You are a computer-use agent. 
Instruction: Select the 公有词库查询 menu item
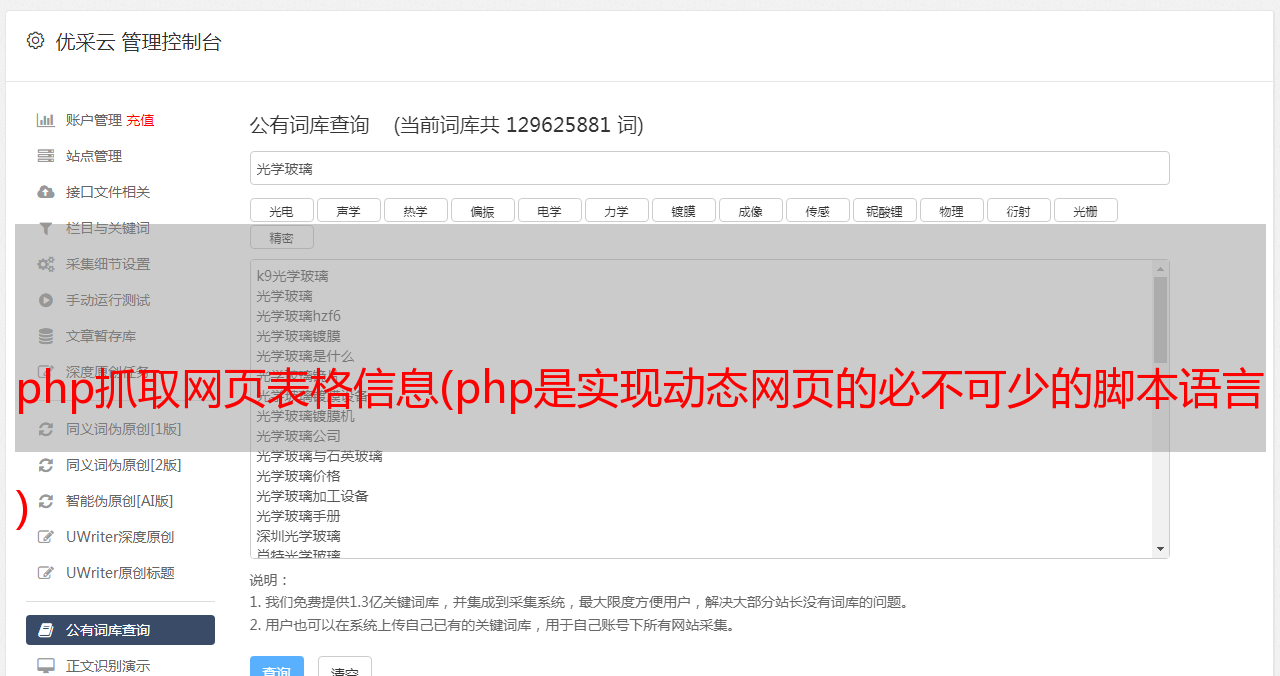[x=120, y=630]
